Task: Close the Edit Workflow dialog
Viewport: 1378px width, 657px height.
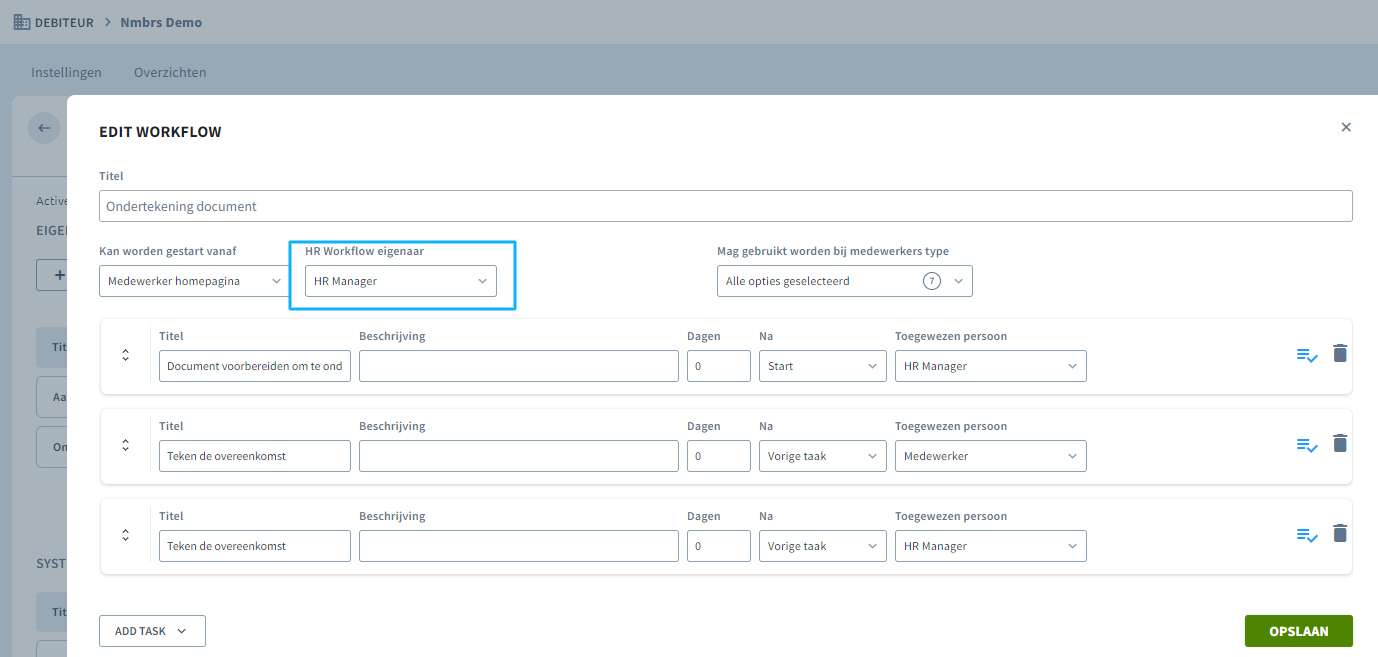Action: point(1346,127)
